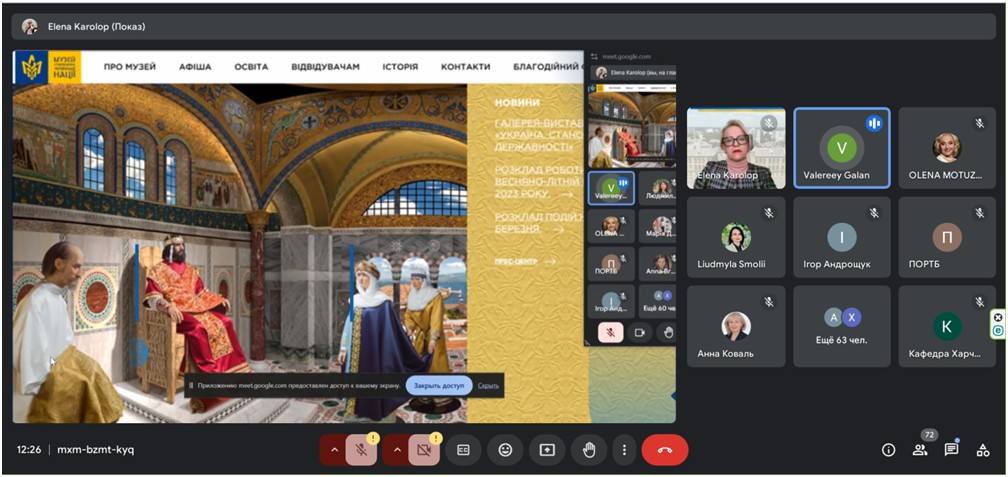Open the ПРЕС-ЦЕНТР link
The image size is (1008, 477).
(525, 262)
